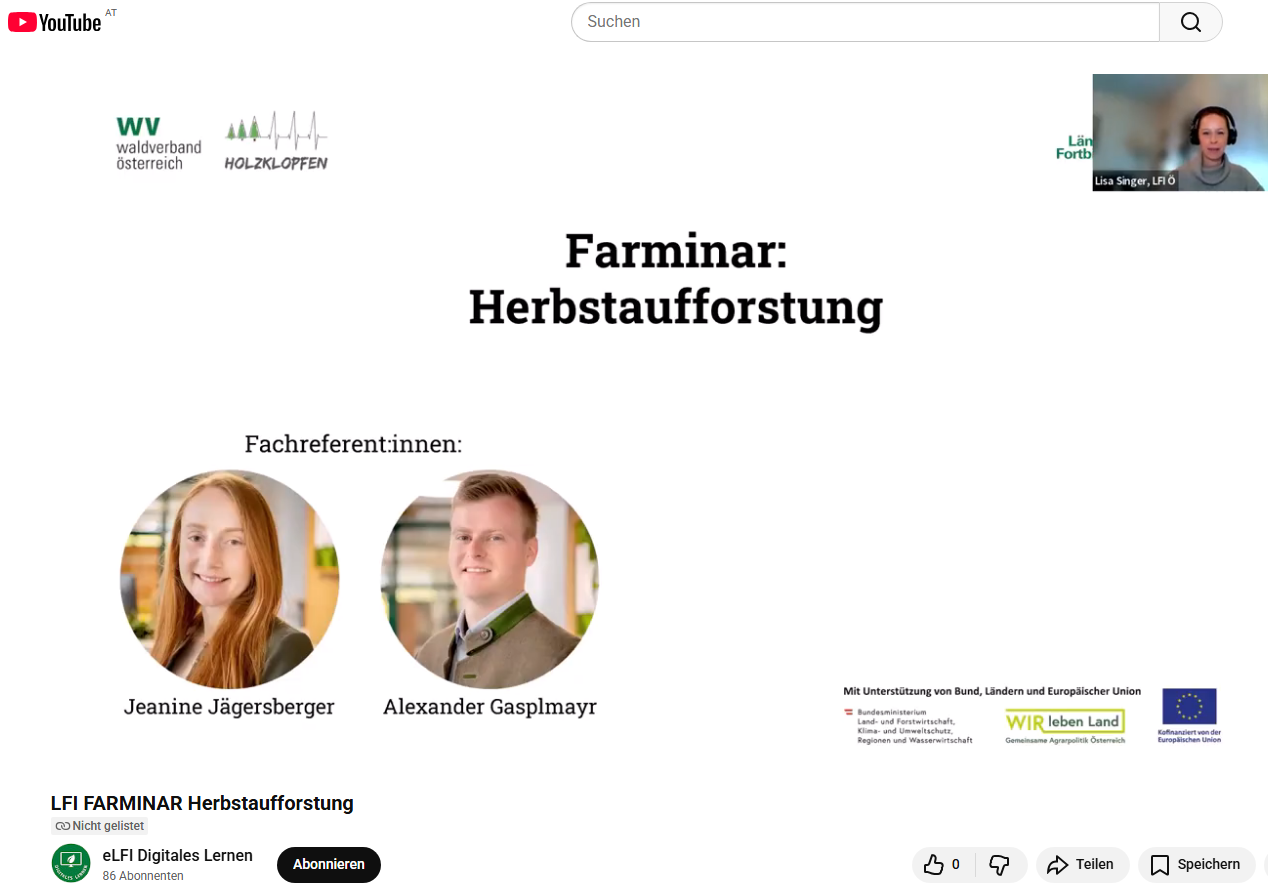
Task: Select the AT region label near the logo
Action: tap(111, 12)
